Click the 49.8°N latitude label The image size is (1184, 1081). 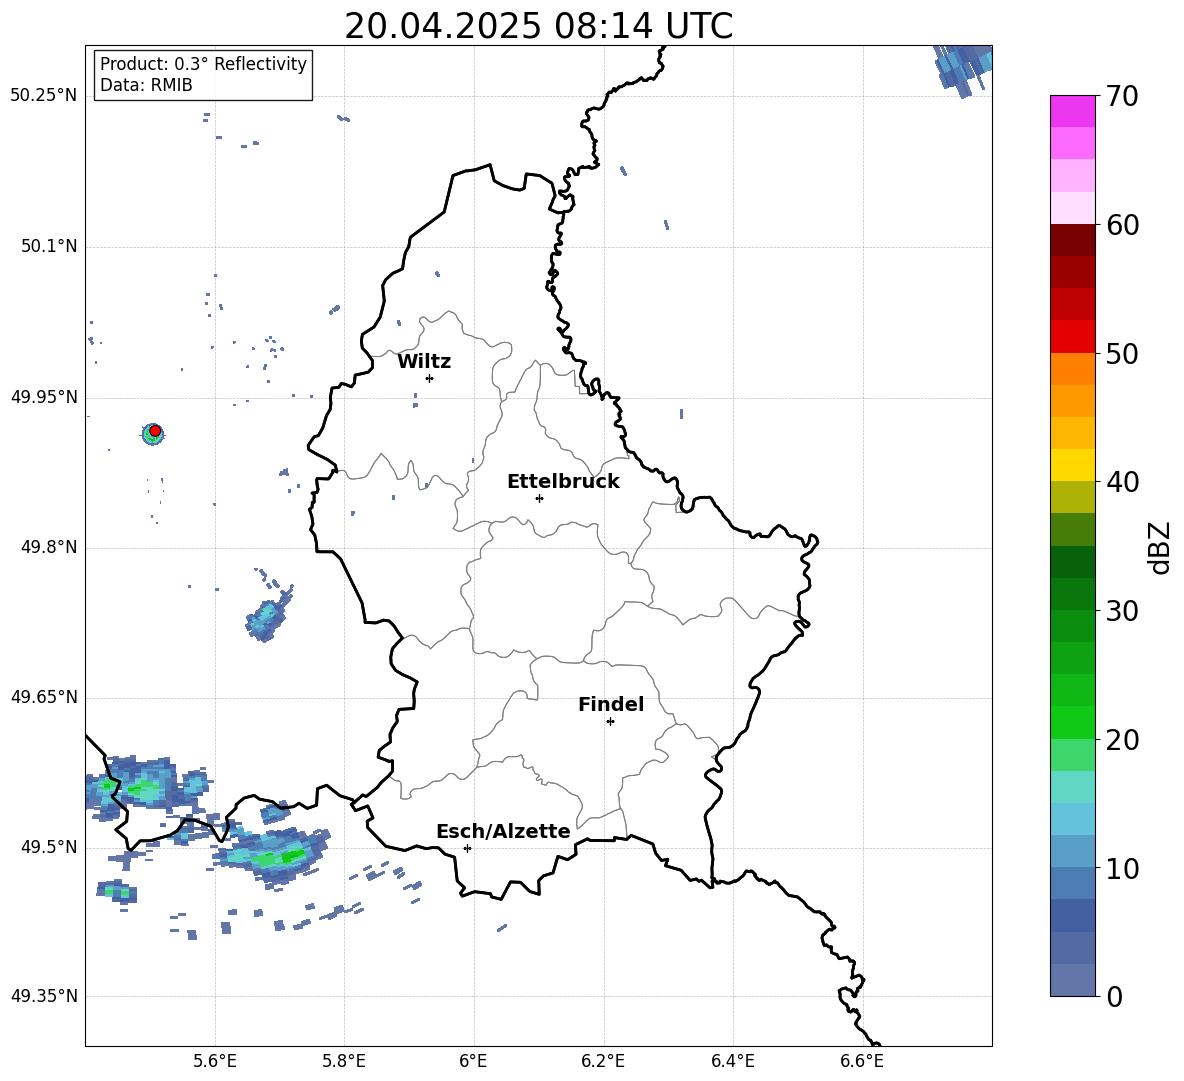[x=48, y=547]
